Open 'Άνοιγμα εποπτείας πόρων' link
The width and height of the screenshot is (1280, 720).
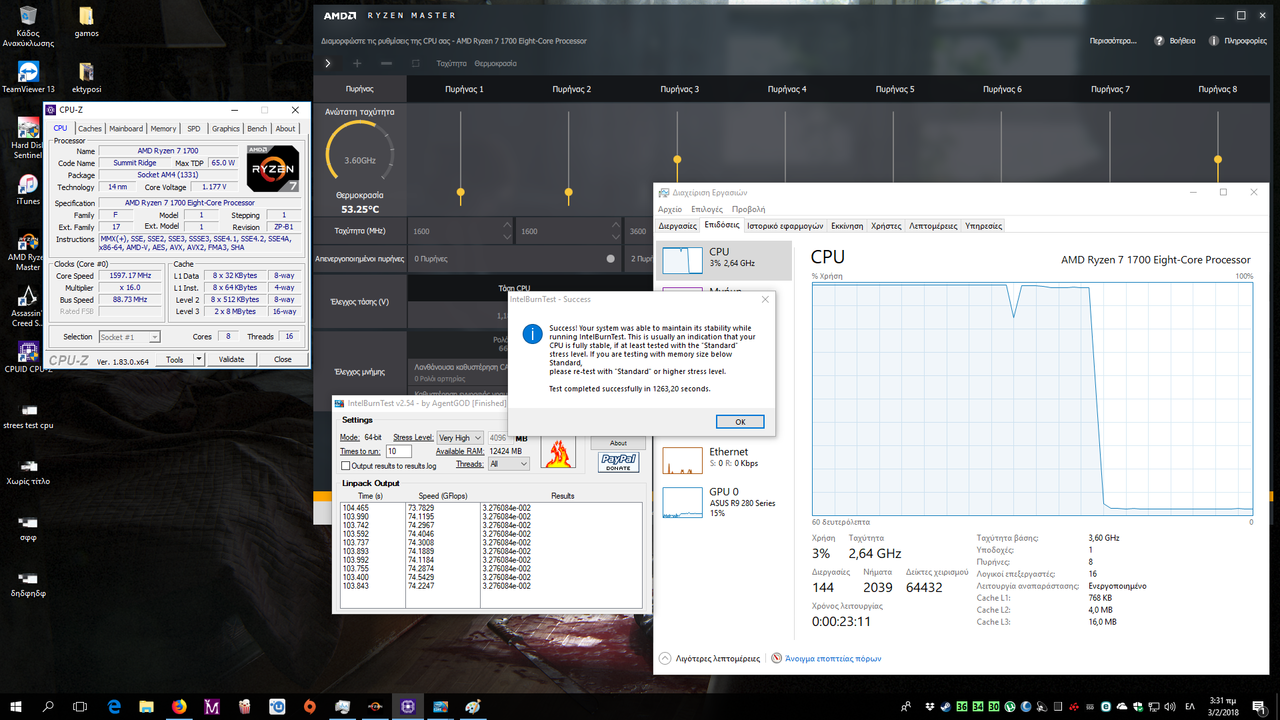coord(825,658)
